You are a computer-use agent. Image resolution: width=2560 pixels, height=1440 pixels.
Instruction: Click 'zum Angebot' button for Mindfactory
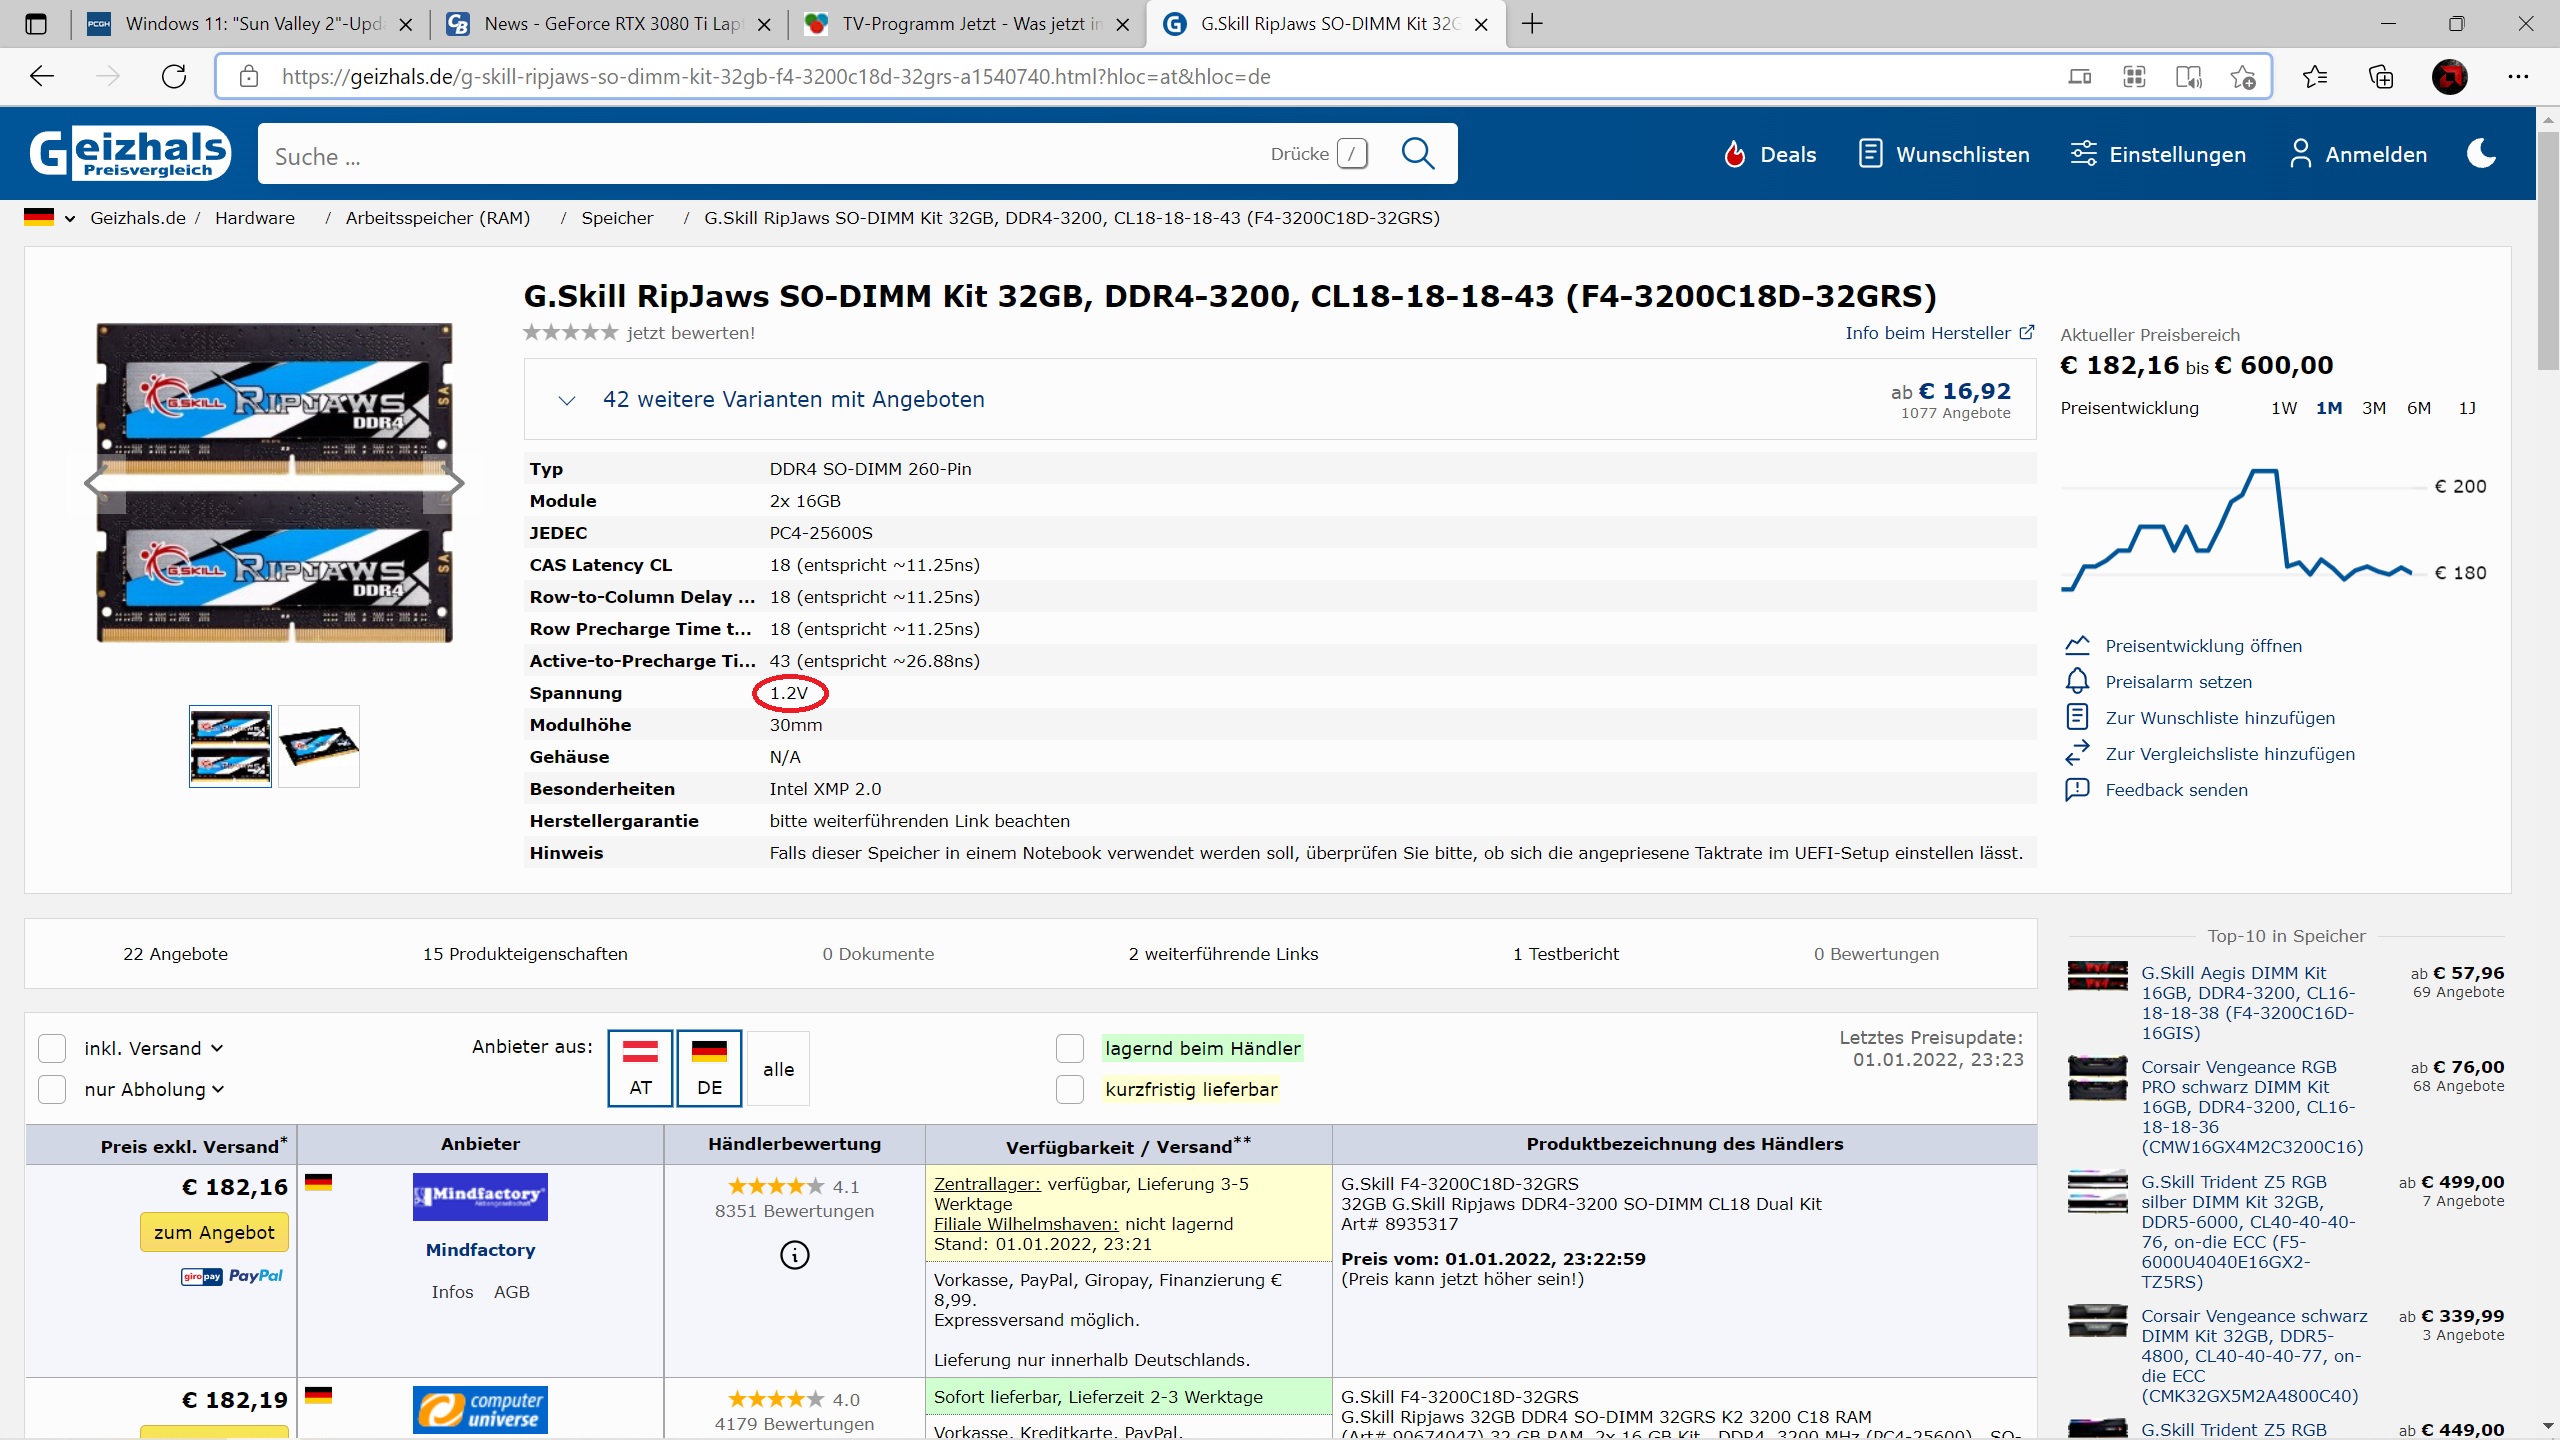pyautogui.click(x=214, y=1232)
